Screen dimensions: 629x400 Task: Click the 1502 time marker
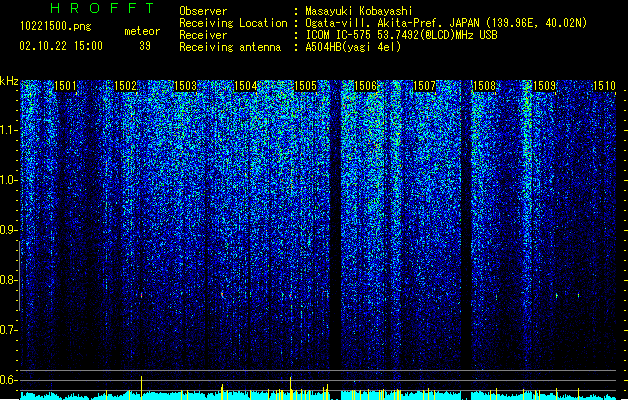126,86
